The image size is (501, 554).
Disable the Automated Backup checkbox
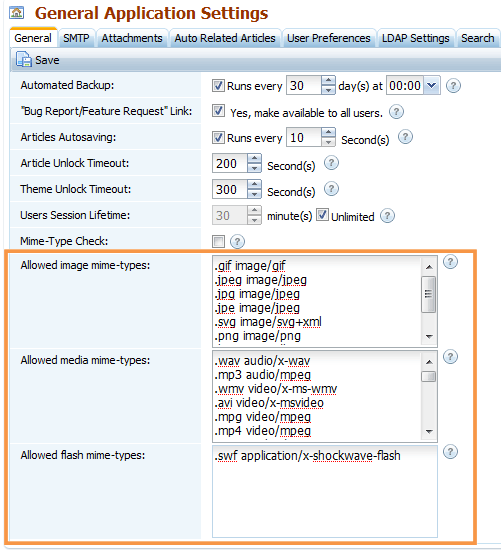coord(218,86)
